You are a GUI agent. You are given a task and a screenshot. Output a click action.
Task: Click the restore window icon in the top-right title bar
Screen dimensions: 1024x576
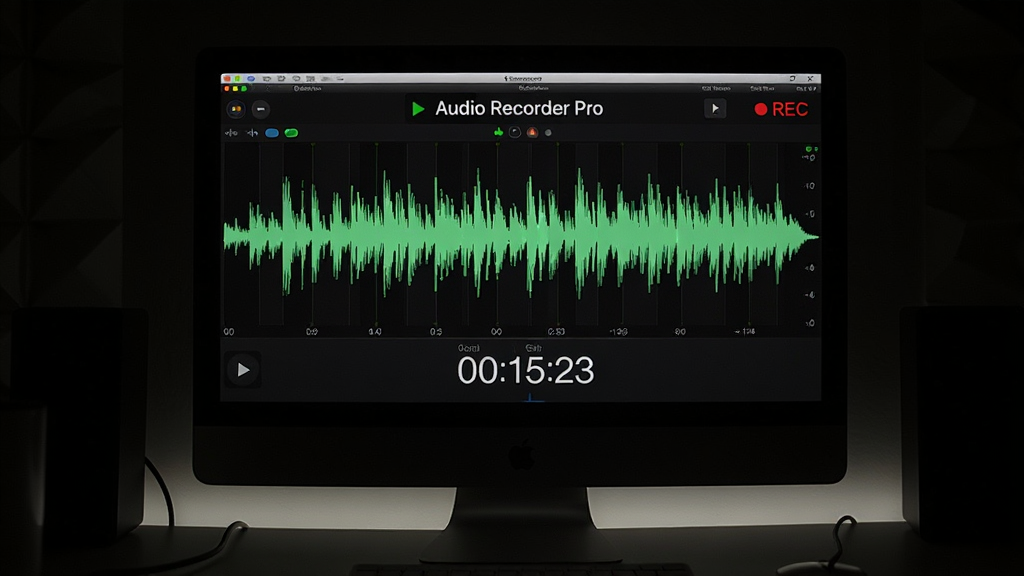pyautogui.click(x=792, y=78)
